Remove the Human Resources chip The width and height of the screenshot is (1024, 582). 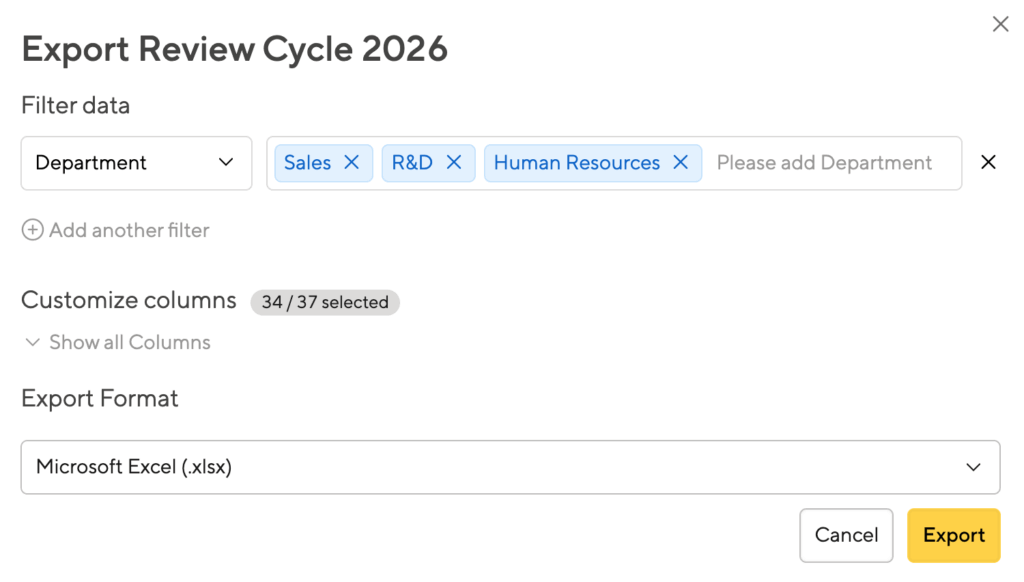pyautogui.click(x=681, y=163)
